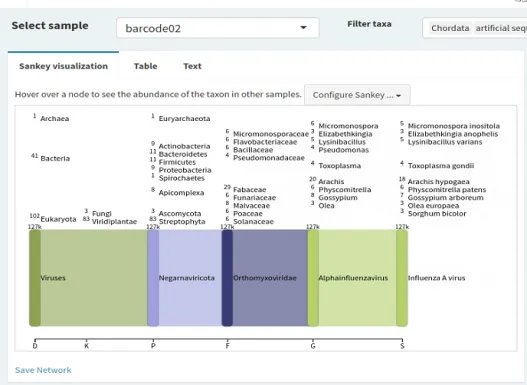Click the artificial sequences filter tag
Screen dimensions: 527x385
coord(501,28)
